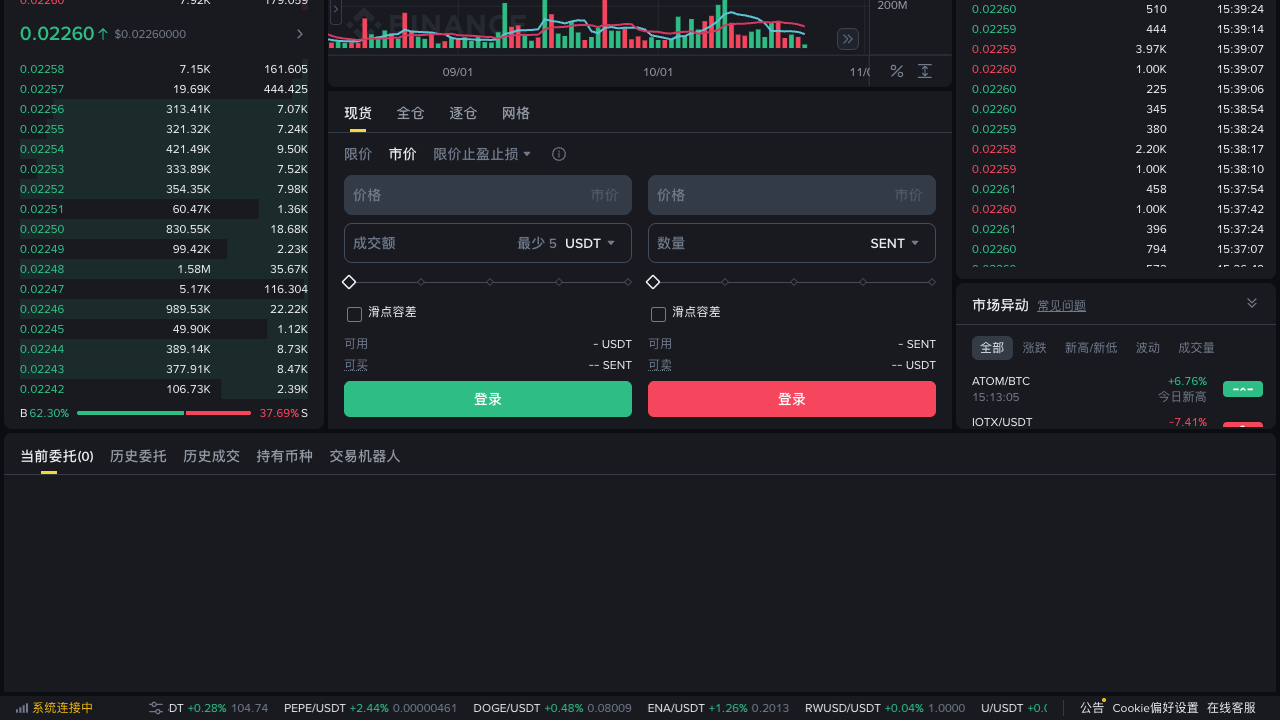Open Cookie偏好设置 link

(1155, 708)
